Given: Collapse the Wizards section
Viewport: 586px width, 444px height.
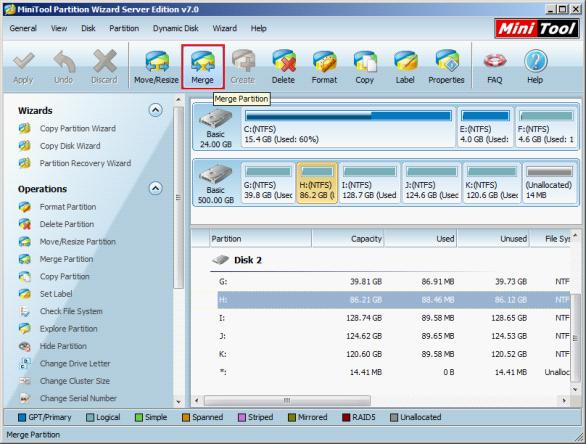Looking at the screenshot, I should 155,110.
